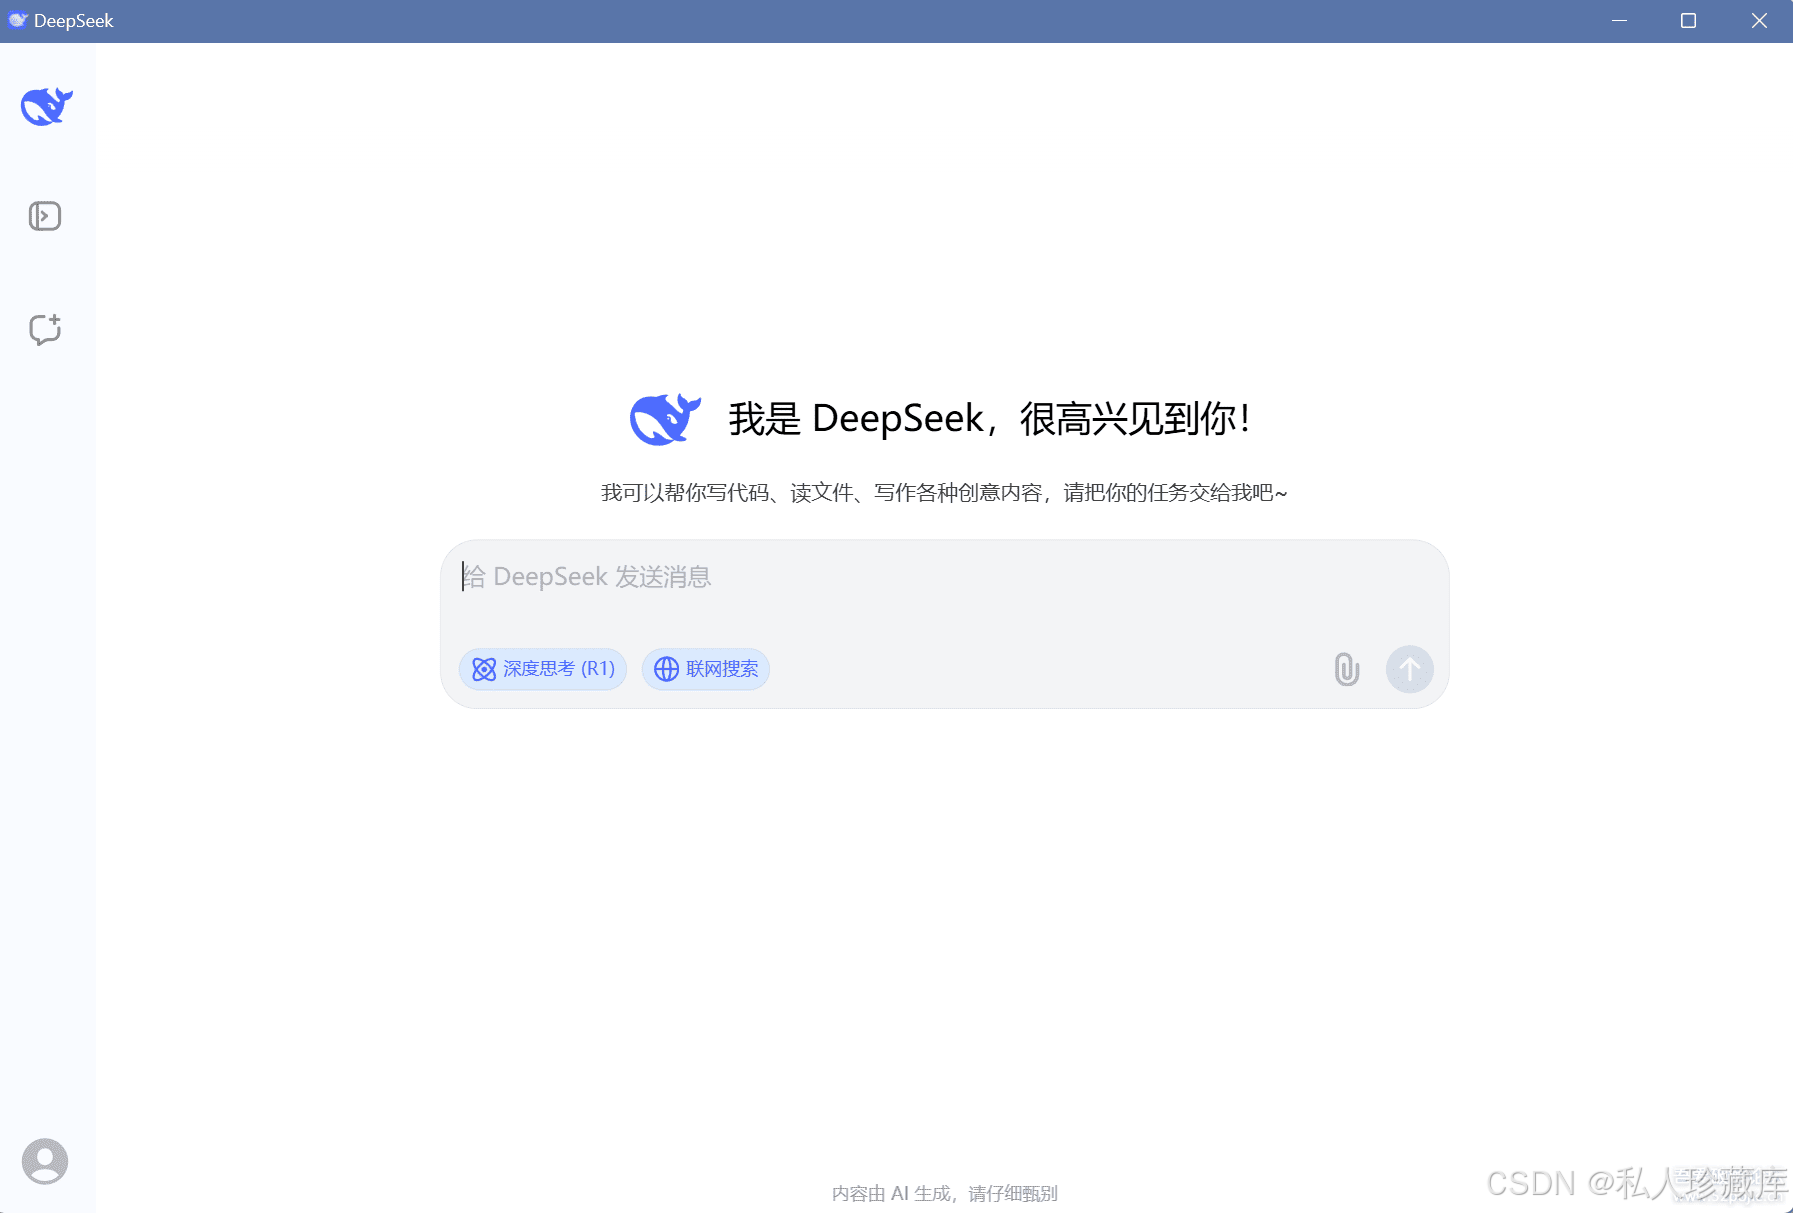Click the DeepSeek whale logo in sidebar
This screenshot has height=1213, width=1793.
click(46, 106)
